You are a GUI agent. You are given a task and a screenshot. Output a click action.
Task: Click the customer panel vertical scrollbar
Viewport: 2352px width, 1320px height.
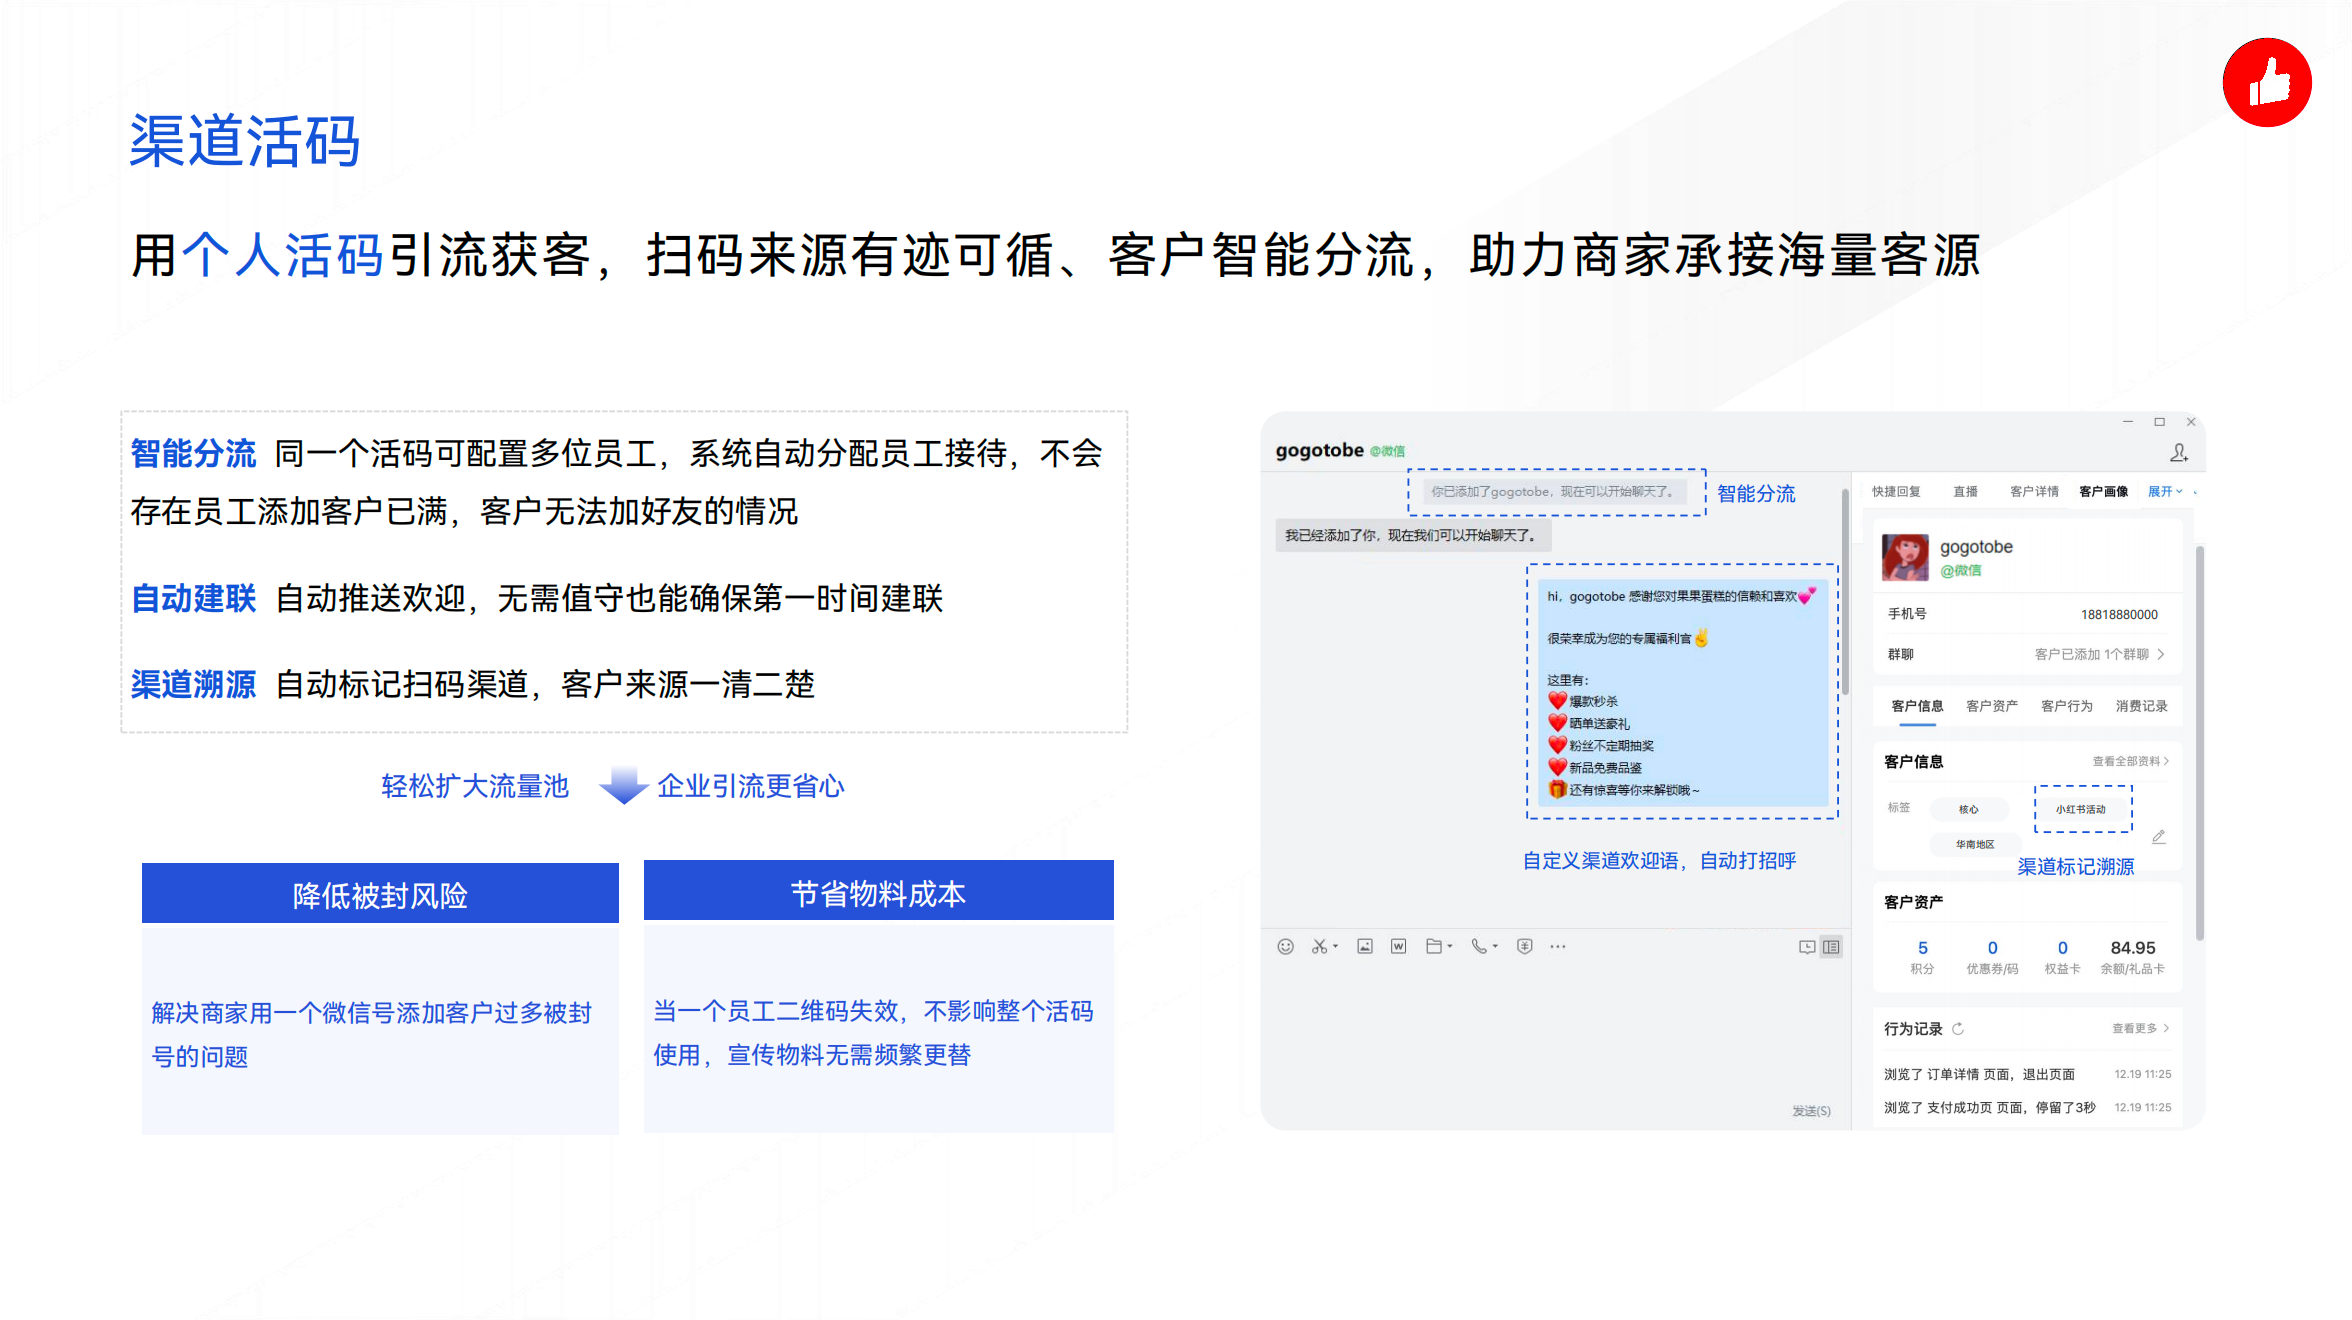pos(2199,740)
